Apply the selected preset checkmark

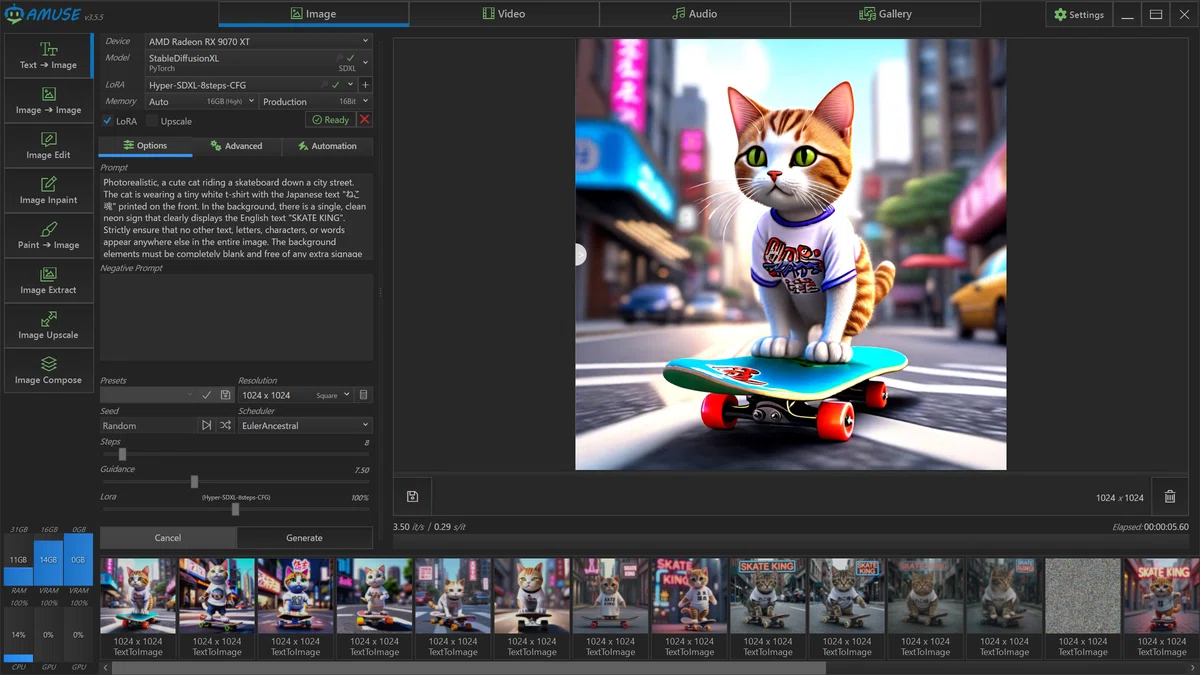[x=207, y=395]
